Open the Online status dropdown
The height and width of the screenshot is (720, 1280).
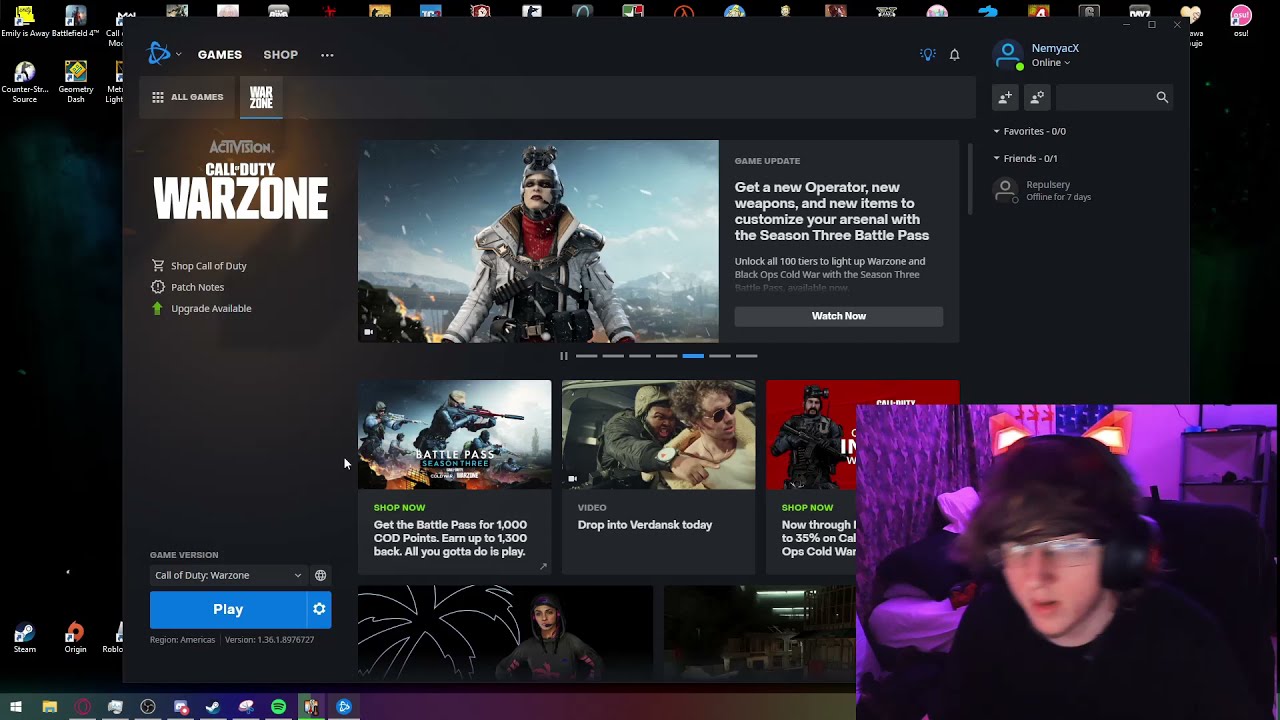coord(1051,63)
